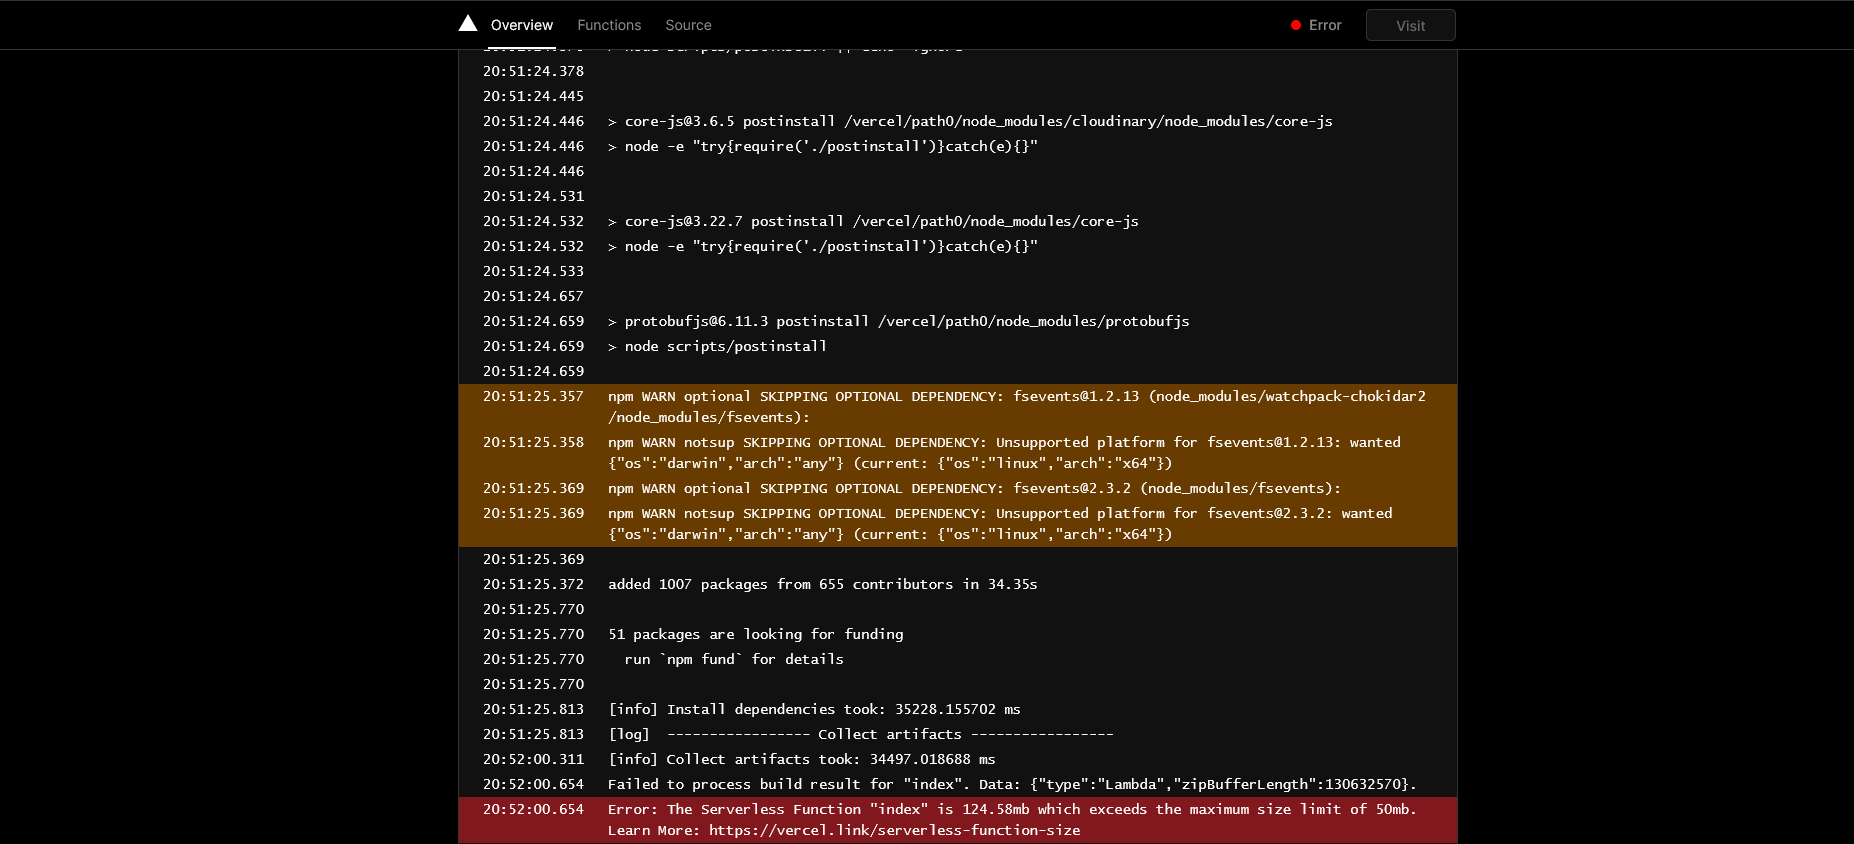The image size is (1854, 844).
Task: Select '51 packages are looking for funding'
Action: 958,634
